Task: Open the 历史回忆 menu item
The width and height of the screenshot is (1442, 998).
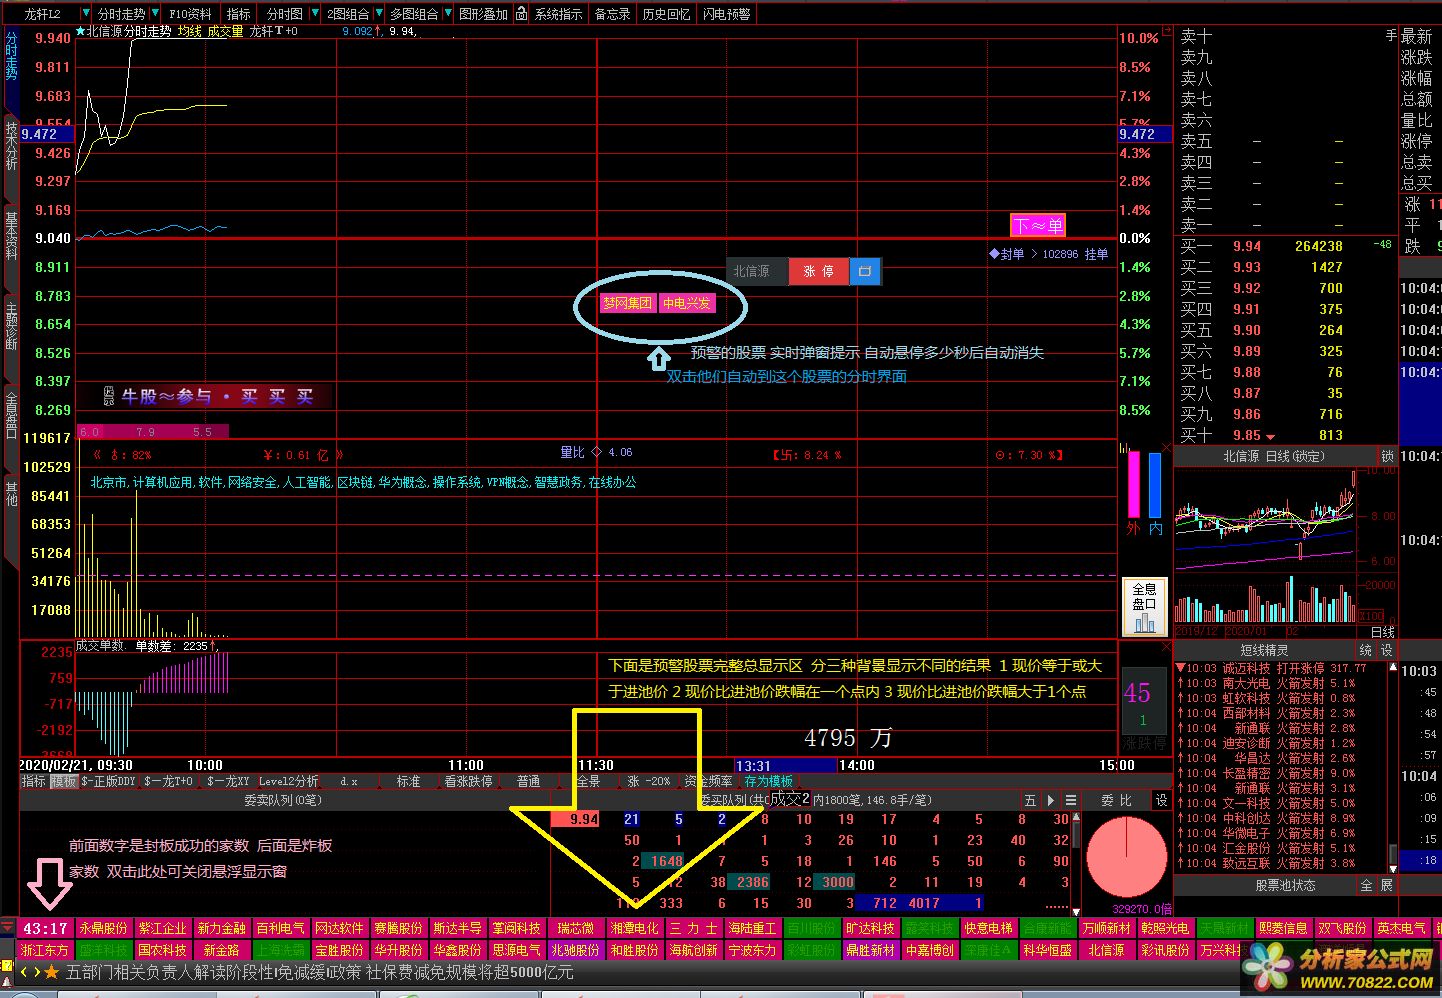Action: 666,14
